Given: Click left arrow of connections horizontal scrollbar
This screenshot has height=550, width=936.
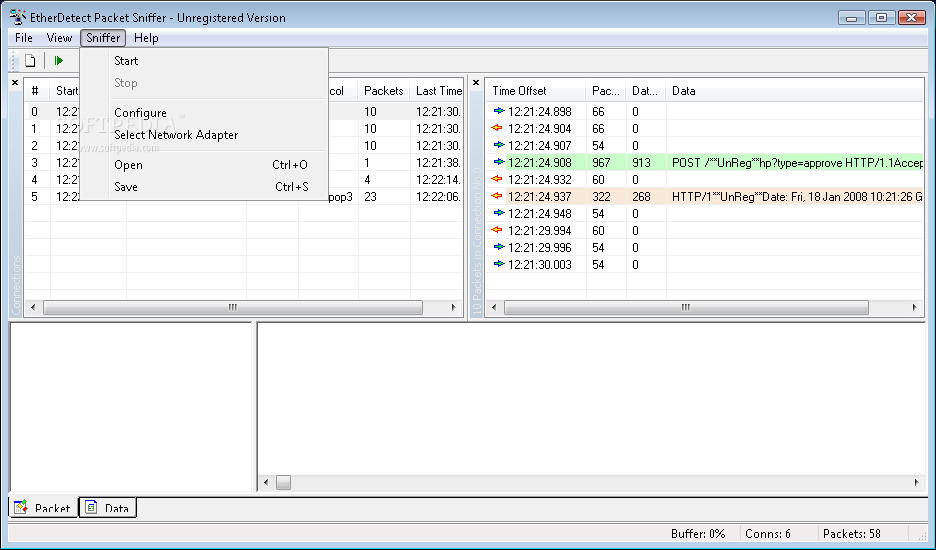Looking at the screenshot, I should pyautogui.click(x=33, y=307).
